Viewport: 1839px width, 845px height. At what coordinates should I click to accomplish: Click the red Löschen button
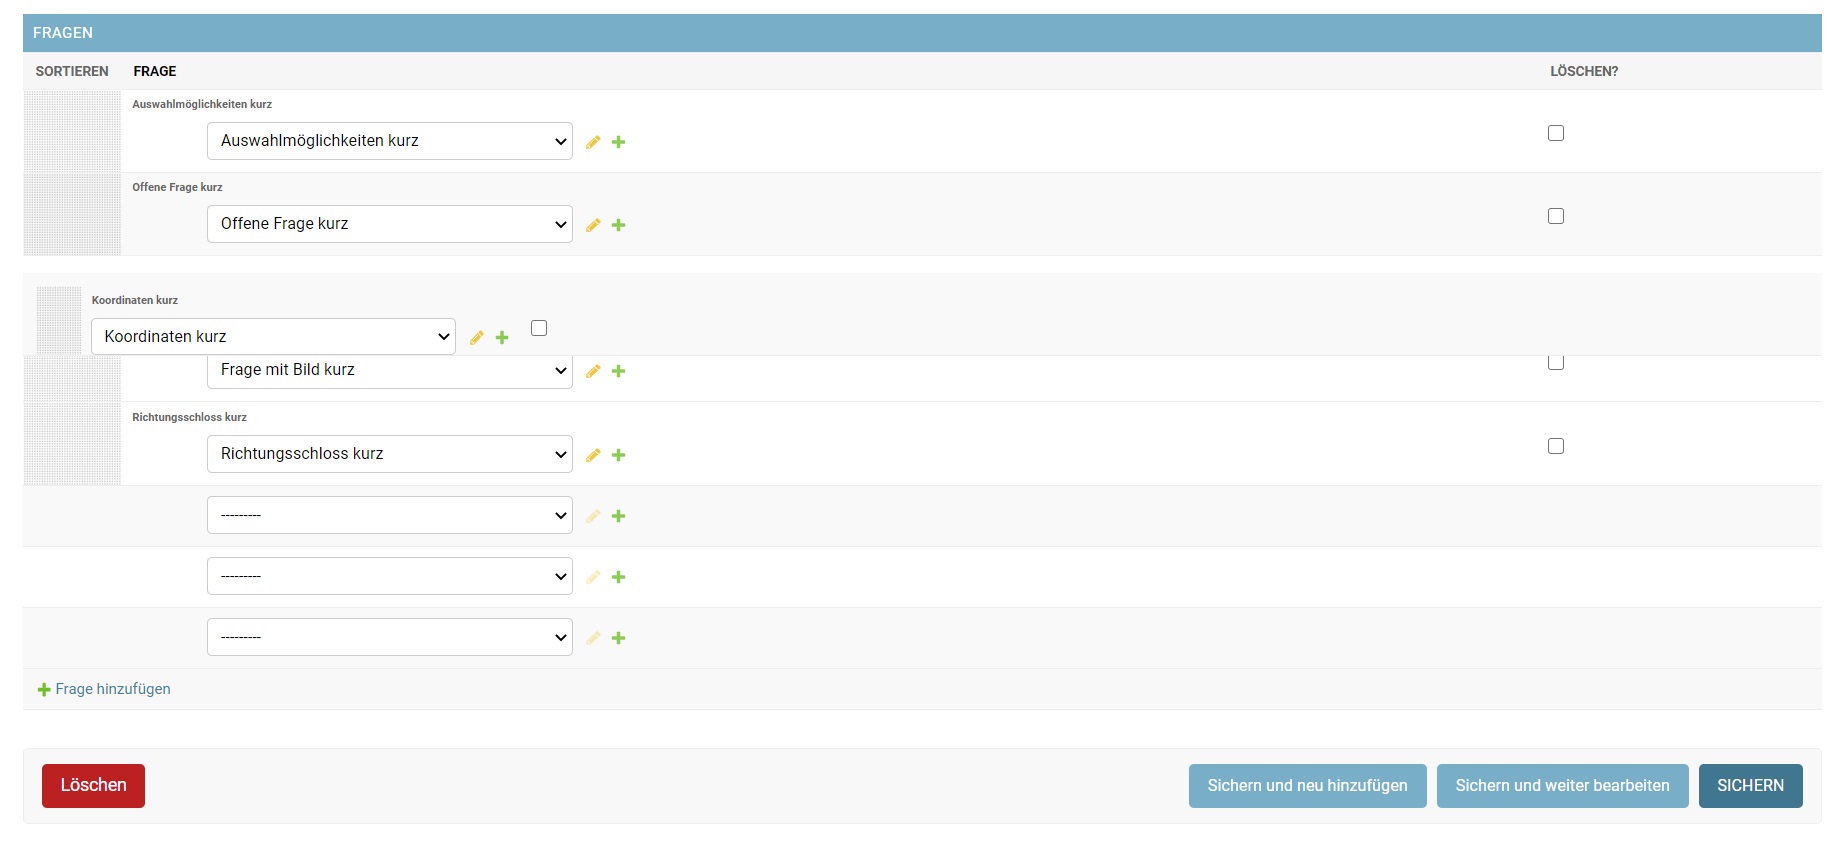93,786
